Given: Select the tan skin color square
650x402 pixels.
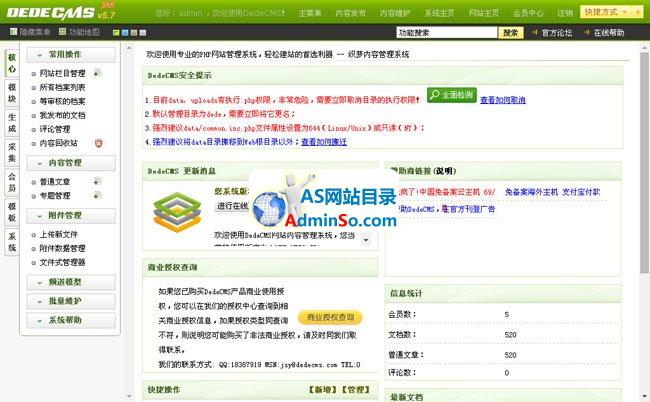Looking at the screenshot, I should coord(134,33).
